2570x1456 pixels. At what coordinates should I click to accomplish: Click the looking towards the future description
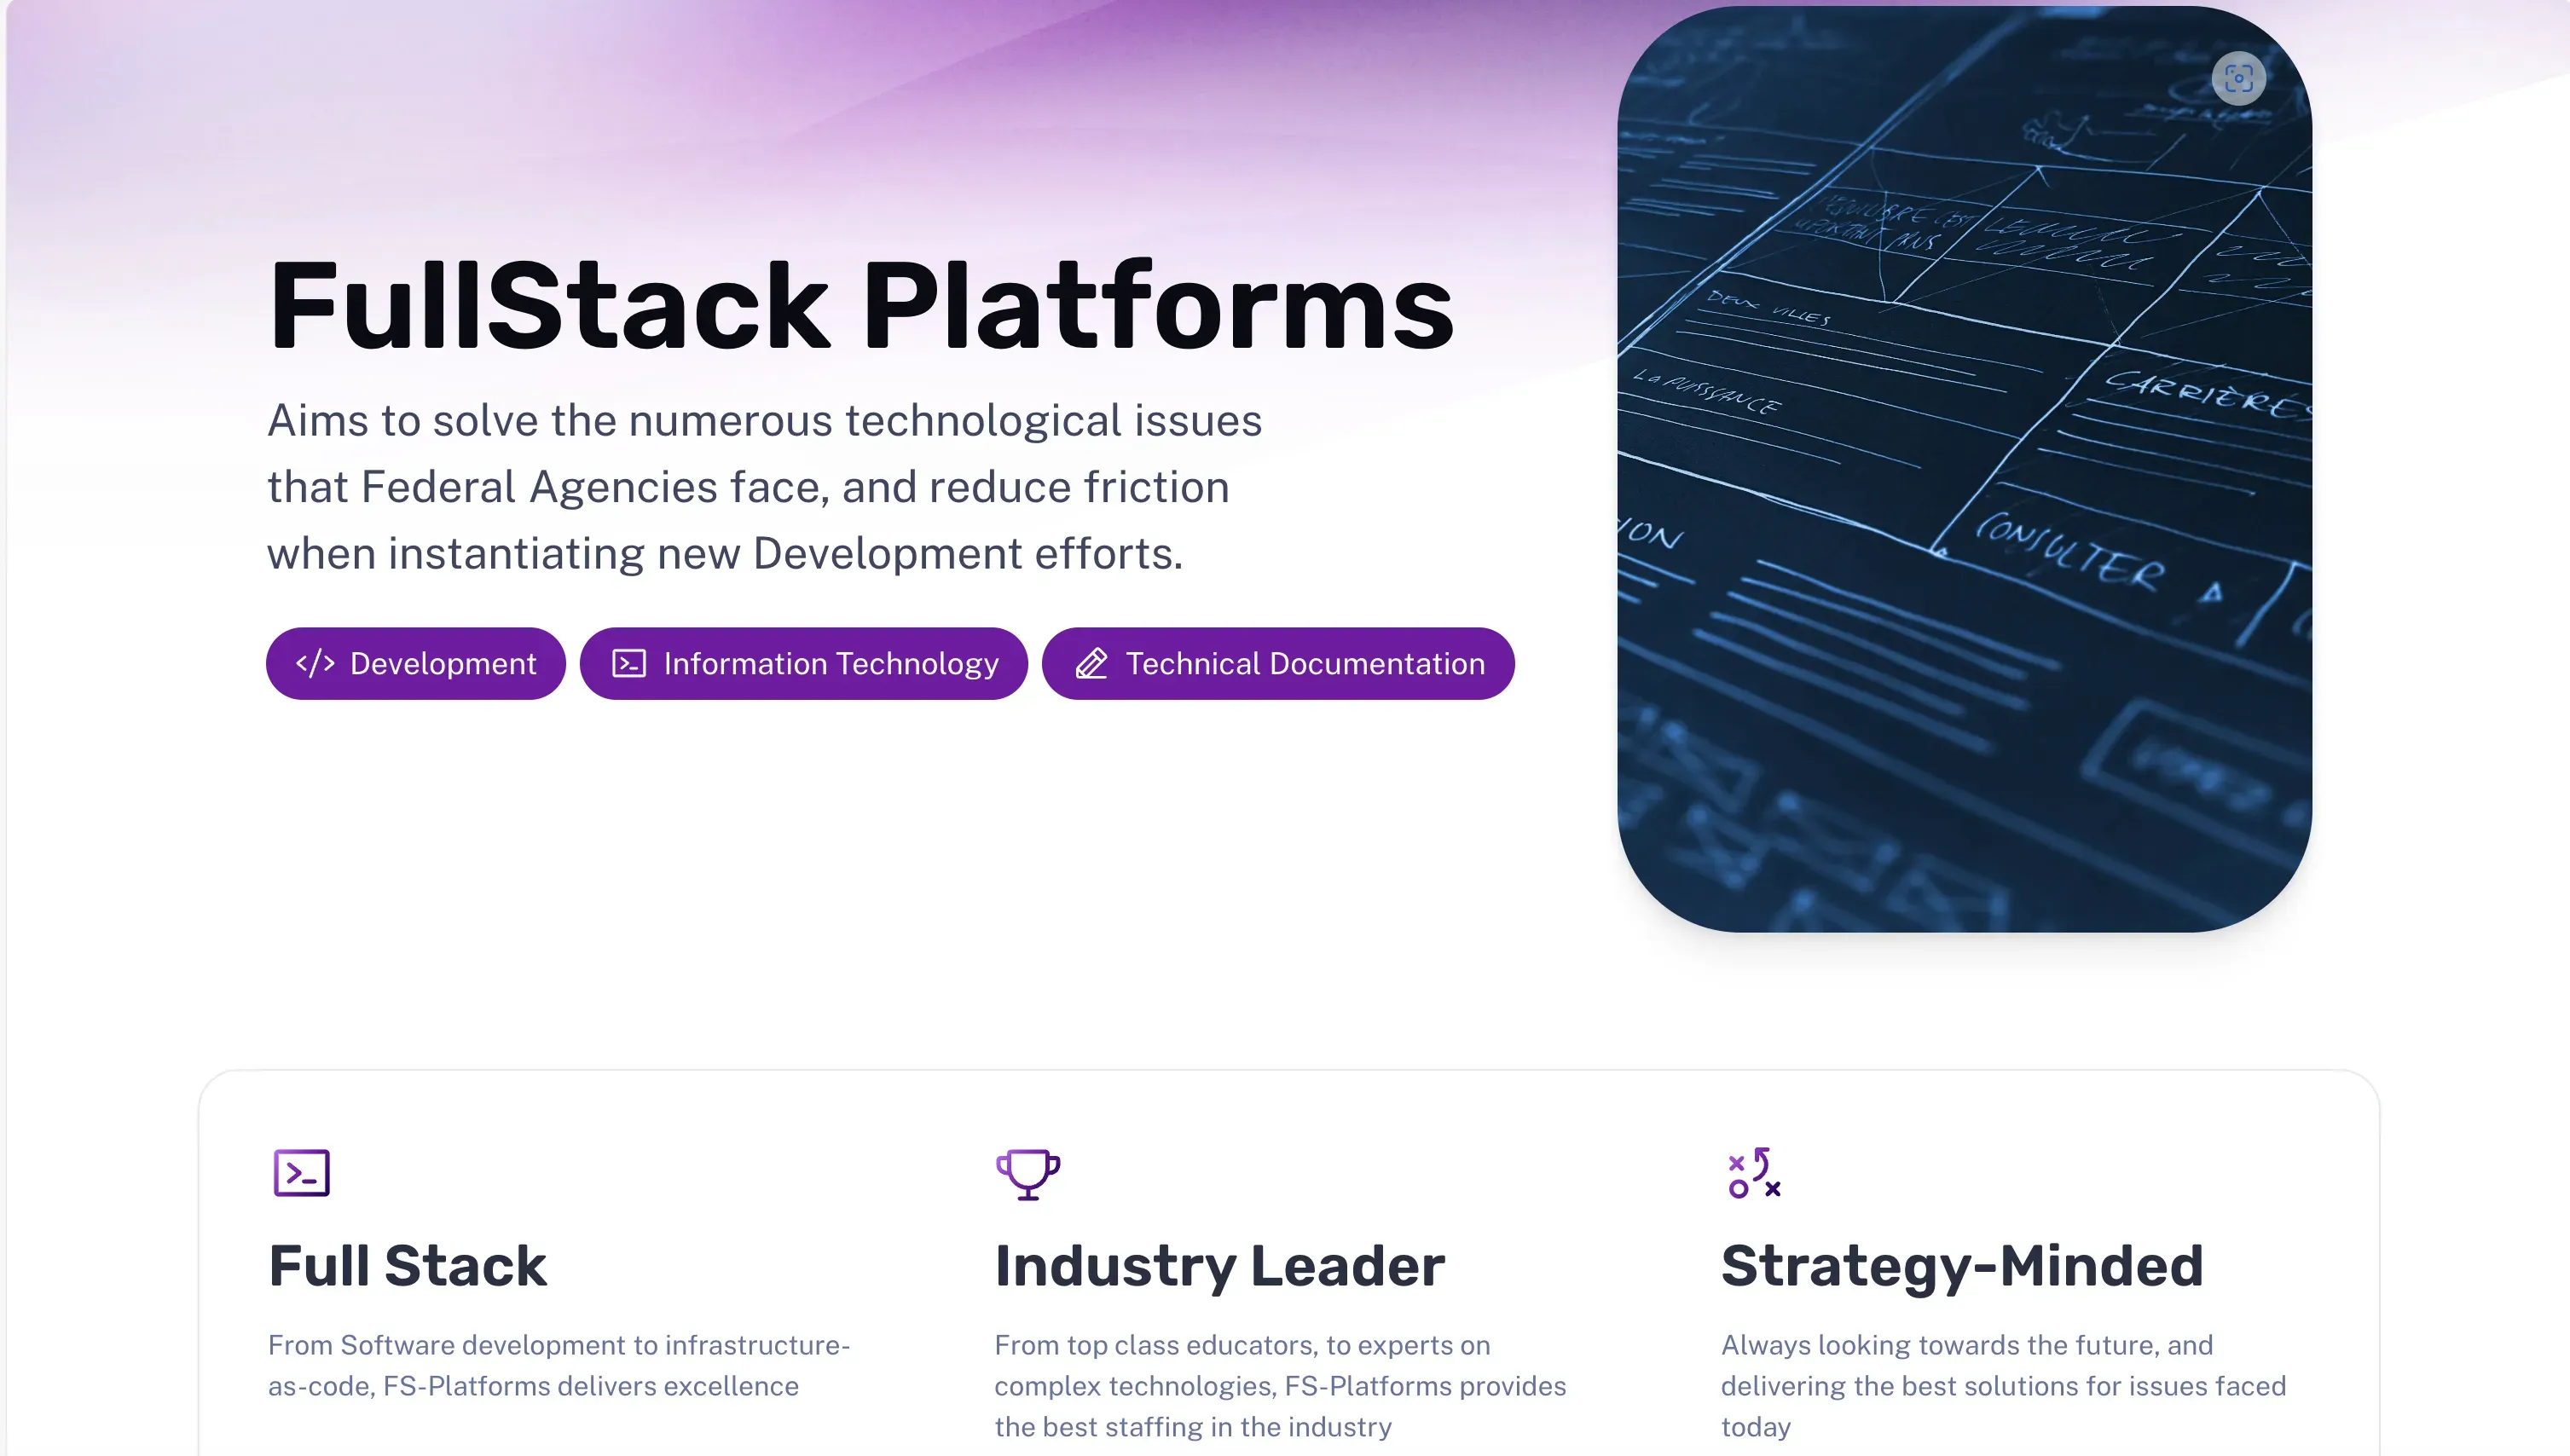coord(2003,1385)
